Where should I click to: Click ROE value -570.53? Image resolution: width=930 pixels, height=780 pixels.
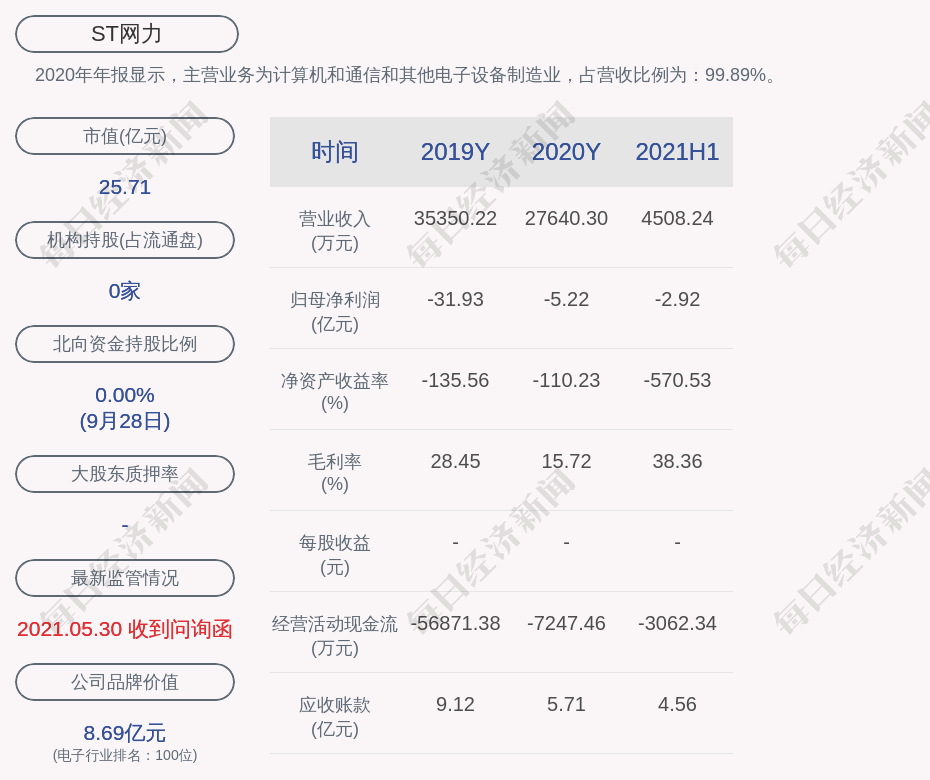tap(677, 380)
